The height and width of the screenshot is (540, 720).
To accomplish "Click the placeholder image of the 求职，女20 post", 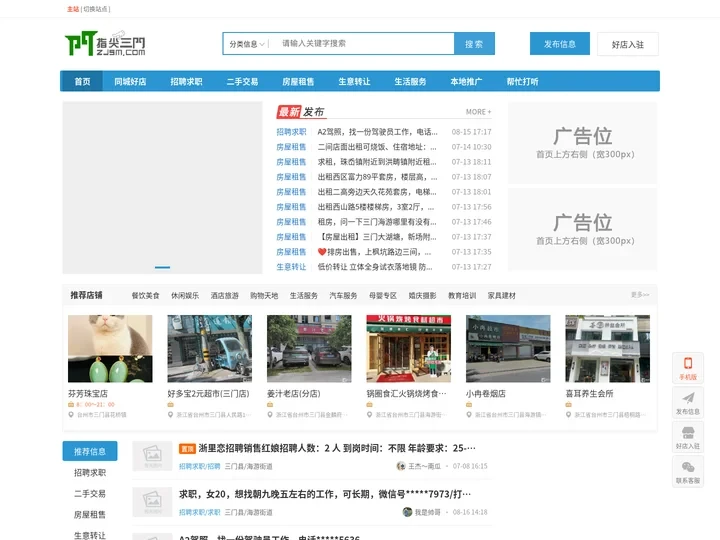I will click(152, 502).
